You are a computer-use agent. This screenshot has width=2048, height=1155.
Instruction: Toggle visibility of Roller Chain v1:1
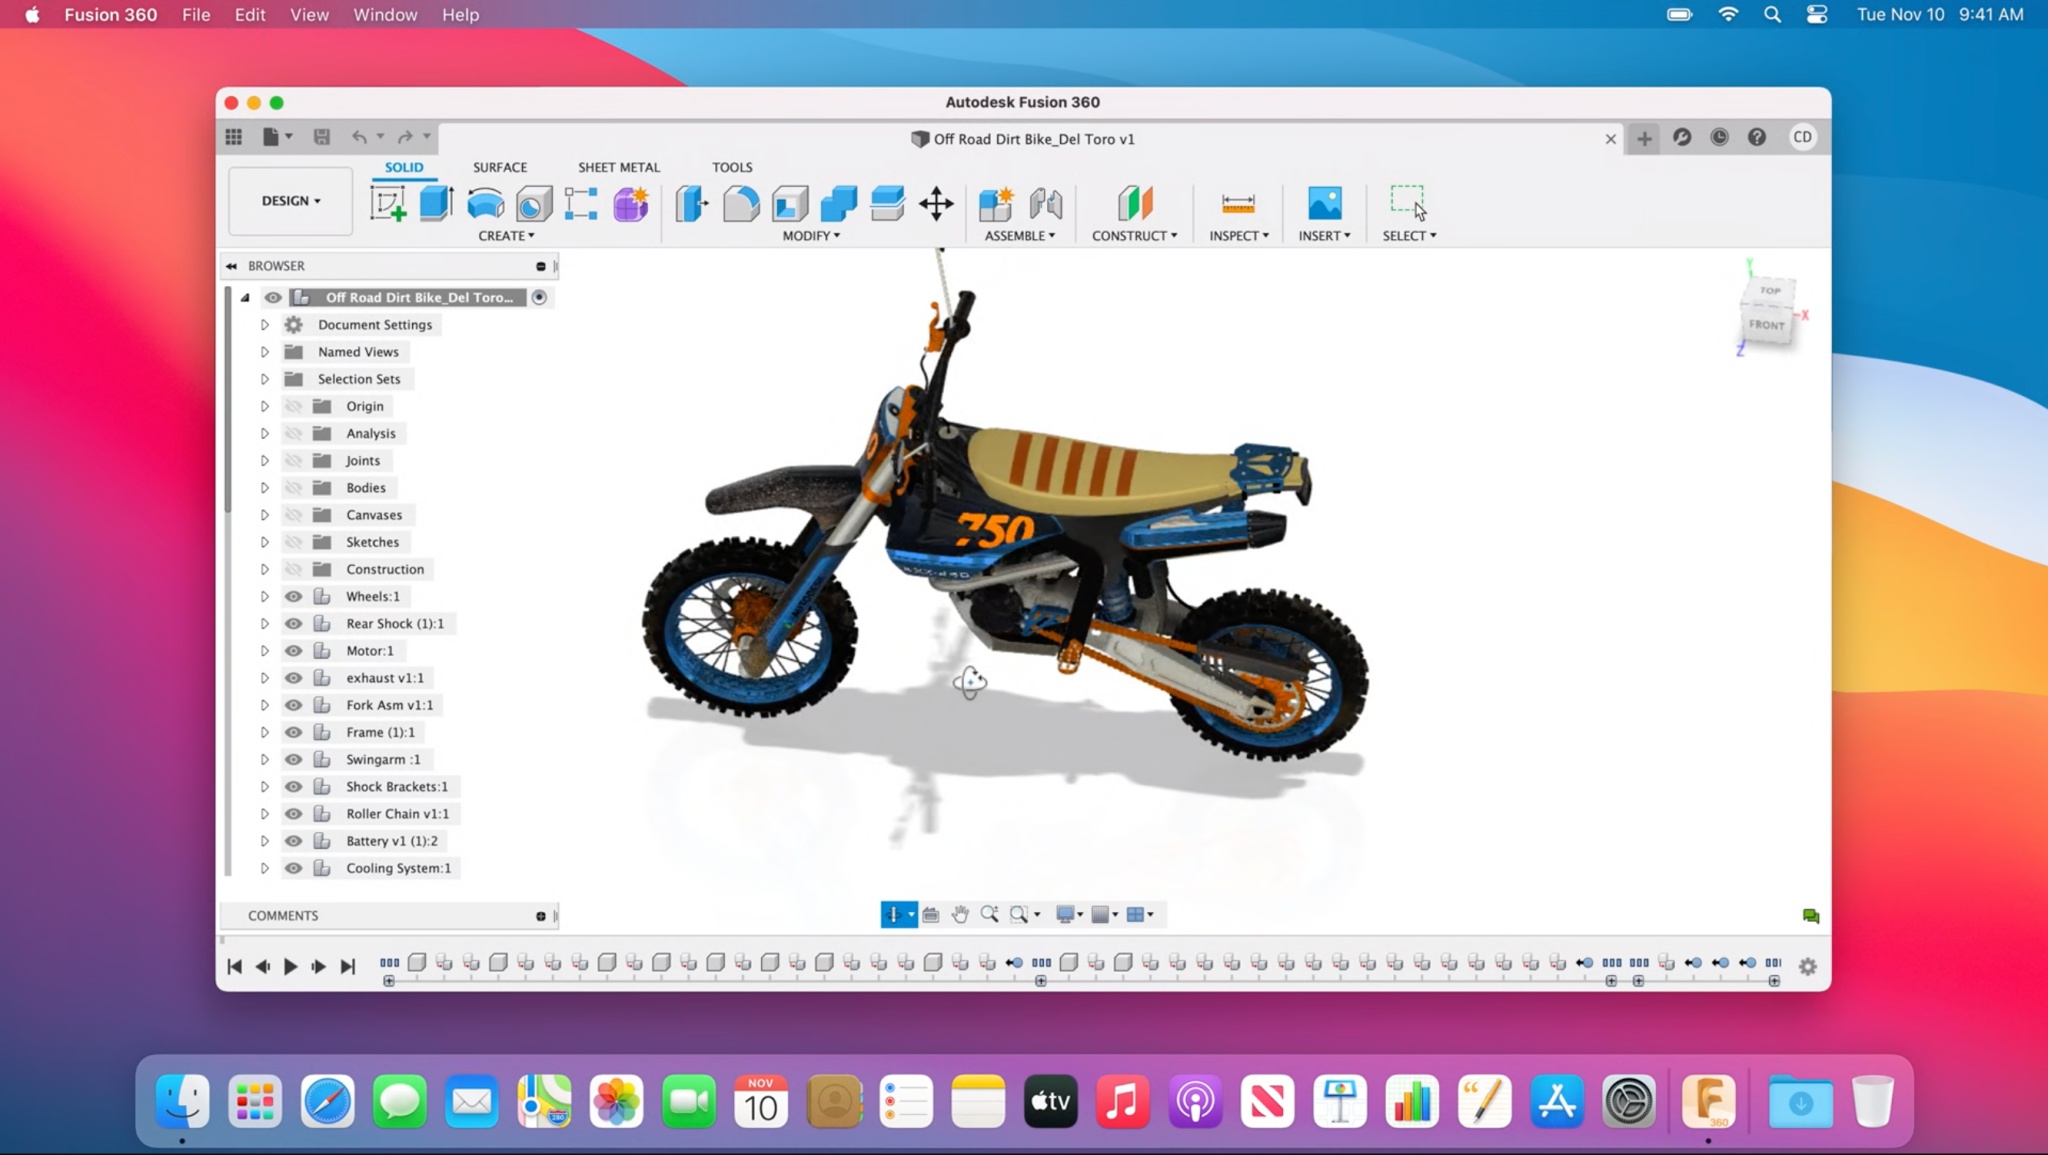click(x=293, y=813)
